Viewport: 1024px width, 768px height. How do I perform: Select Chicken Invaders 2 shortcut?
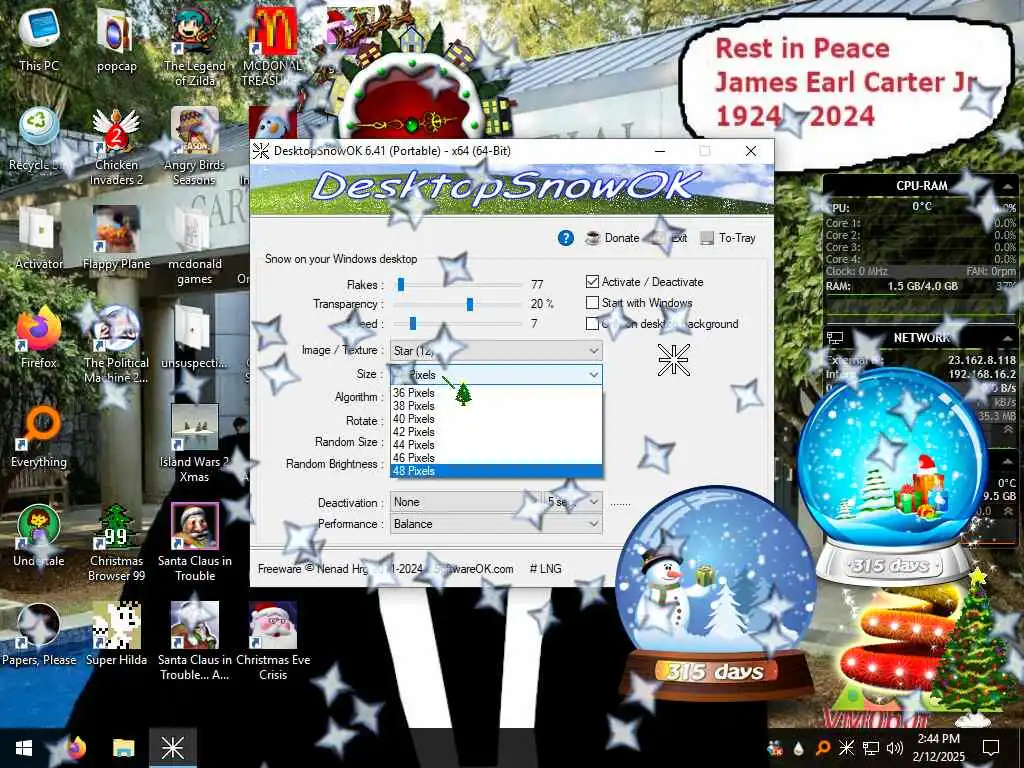pyautogui.click(x=116, y=148)
